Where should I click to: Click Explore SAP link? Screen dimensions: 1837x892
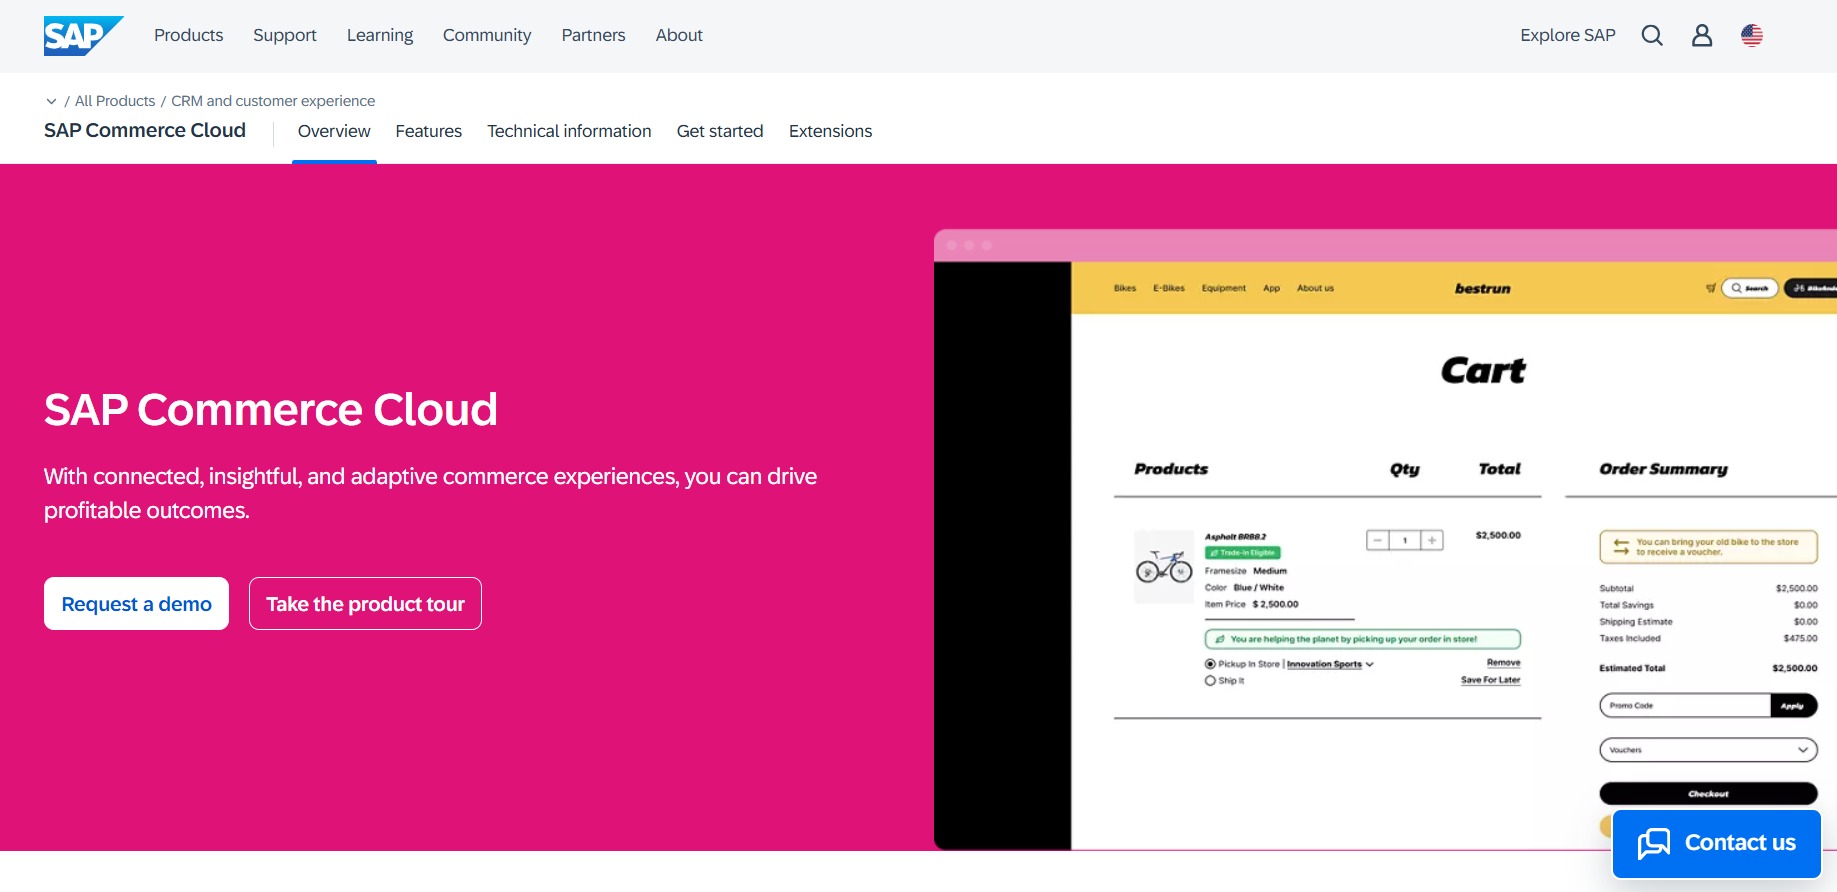[x=1568, y=35]
